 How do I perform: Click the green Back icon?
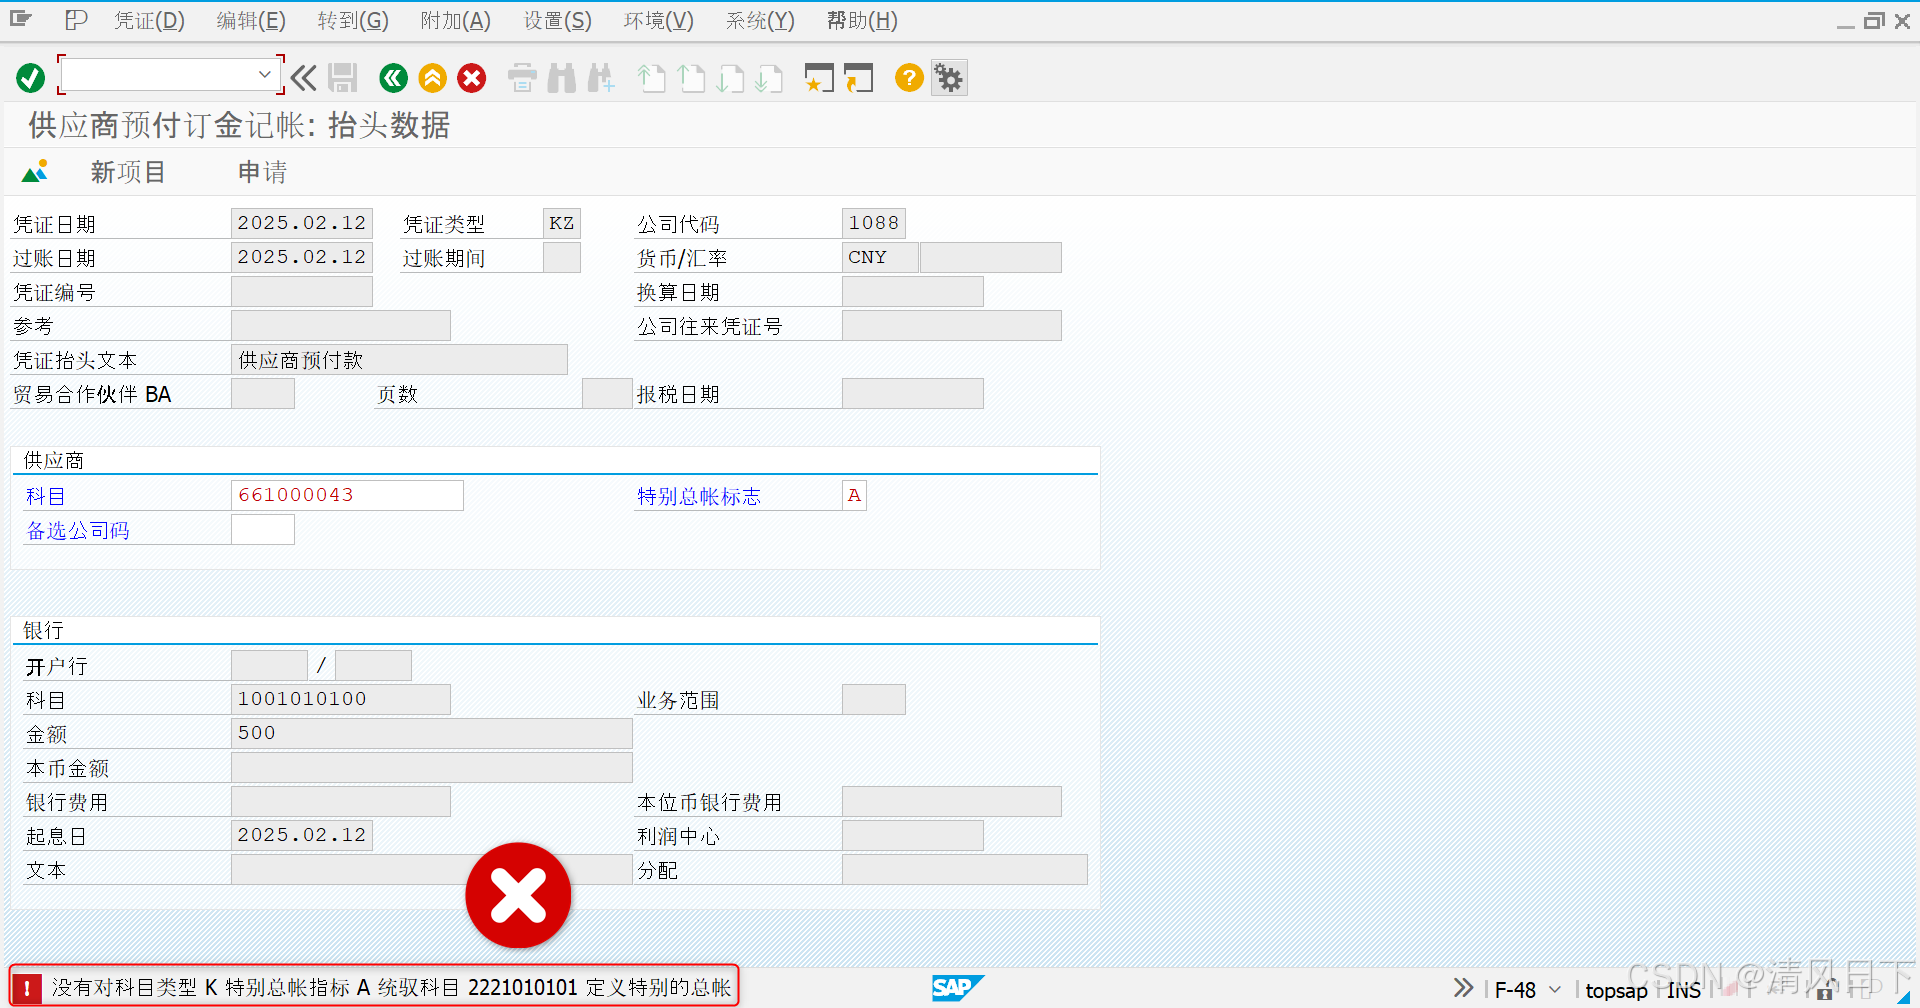pos(394,78)
